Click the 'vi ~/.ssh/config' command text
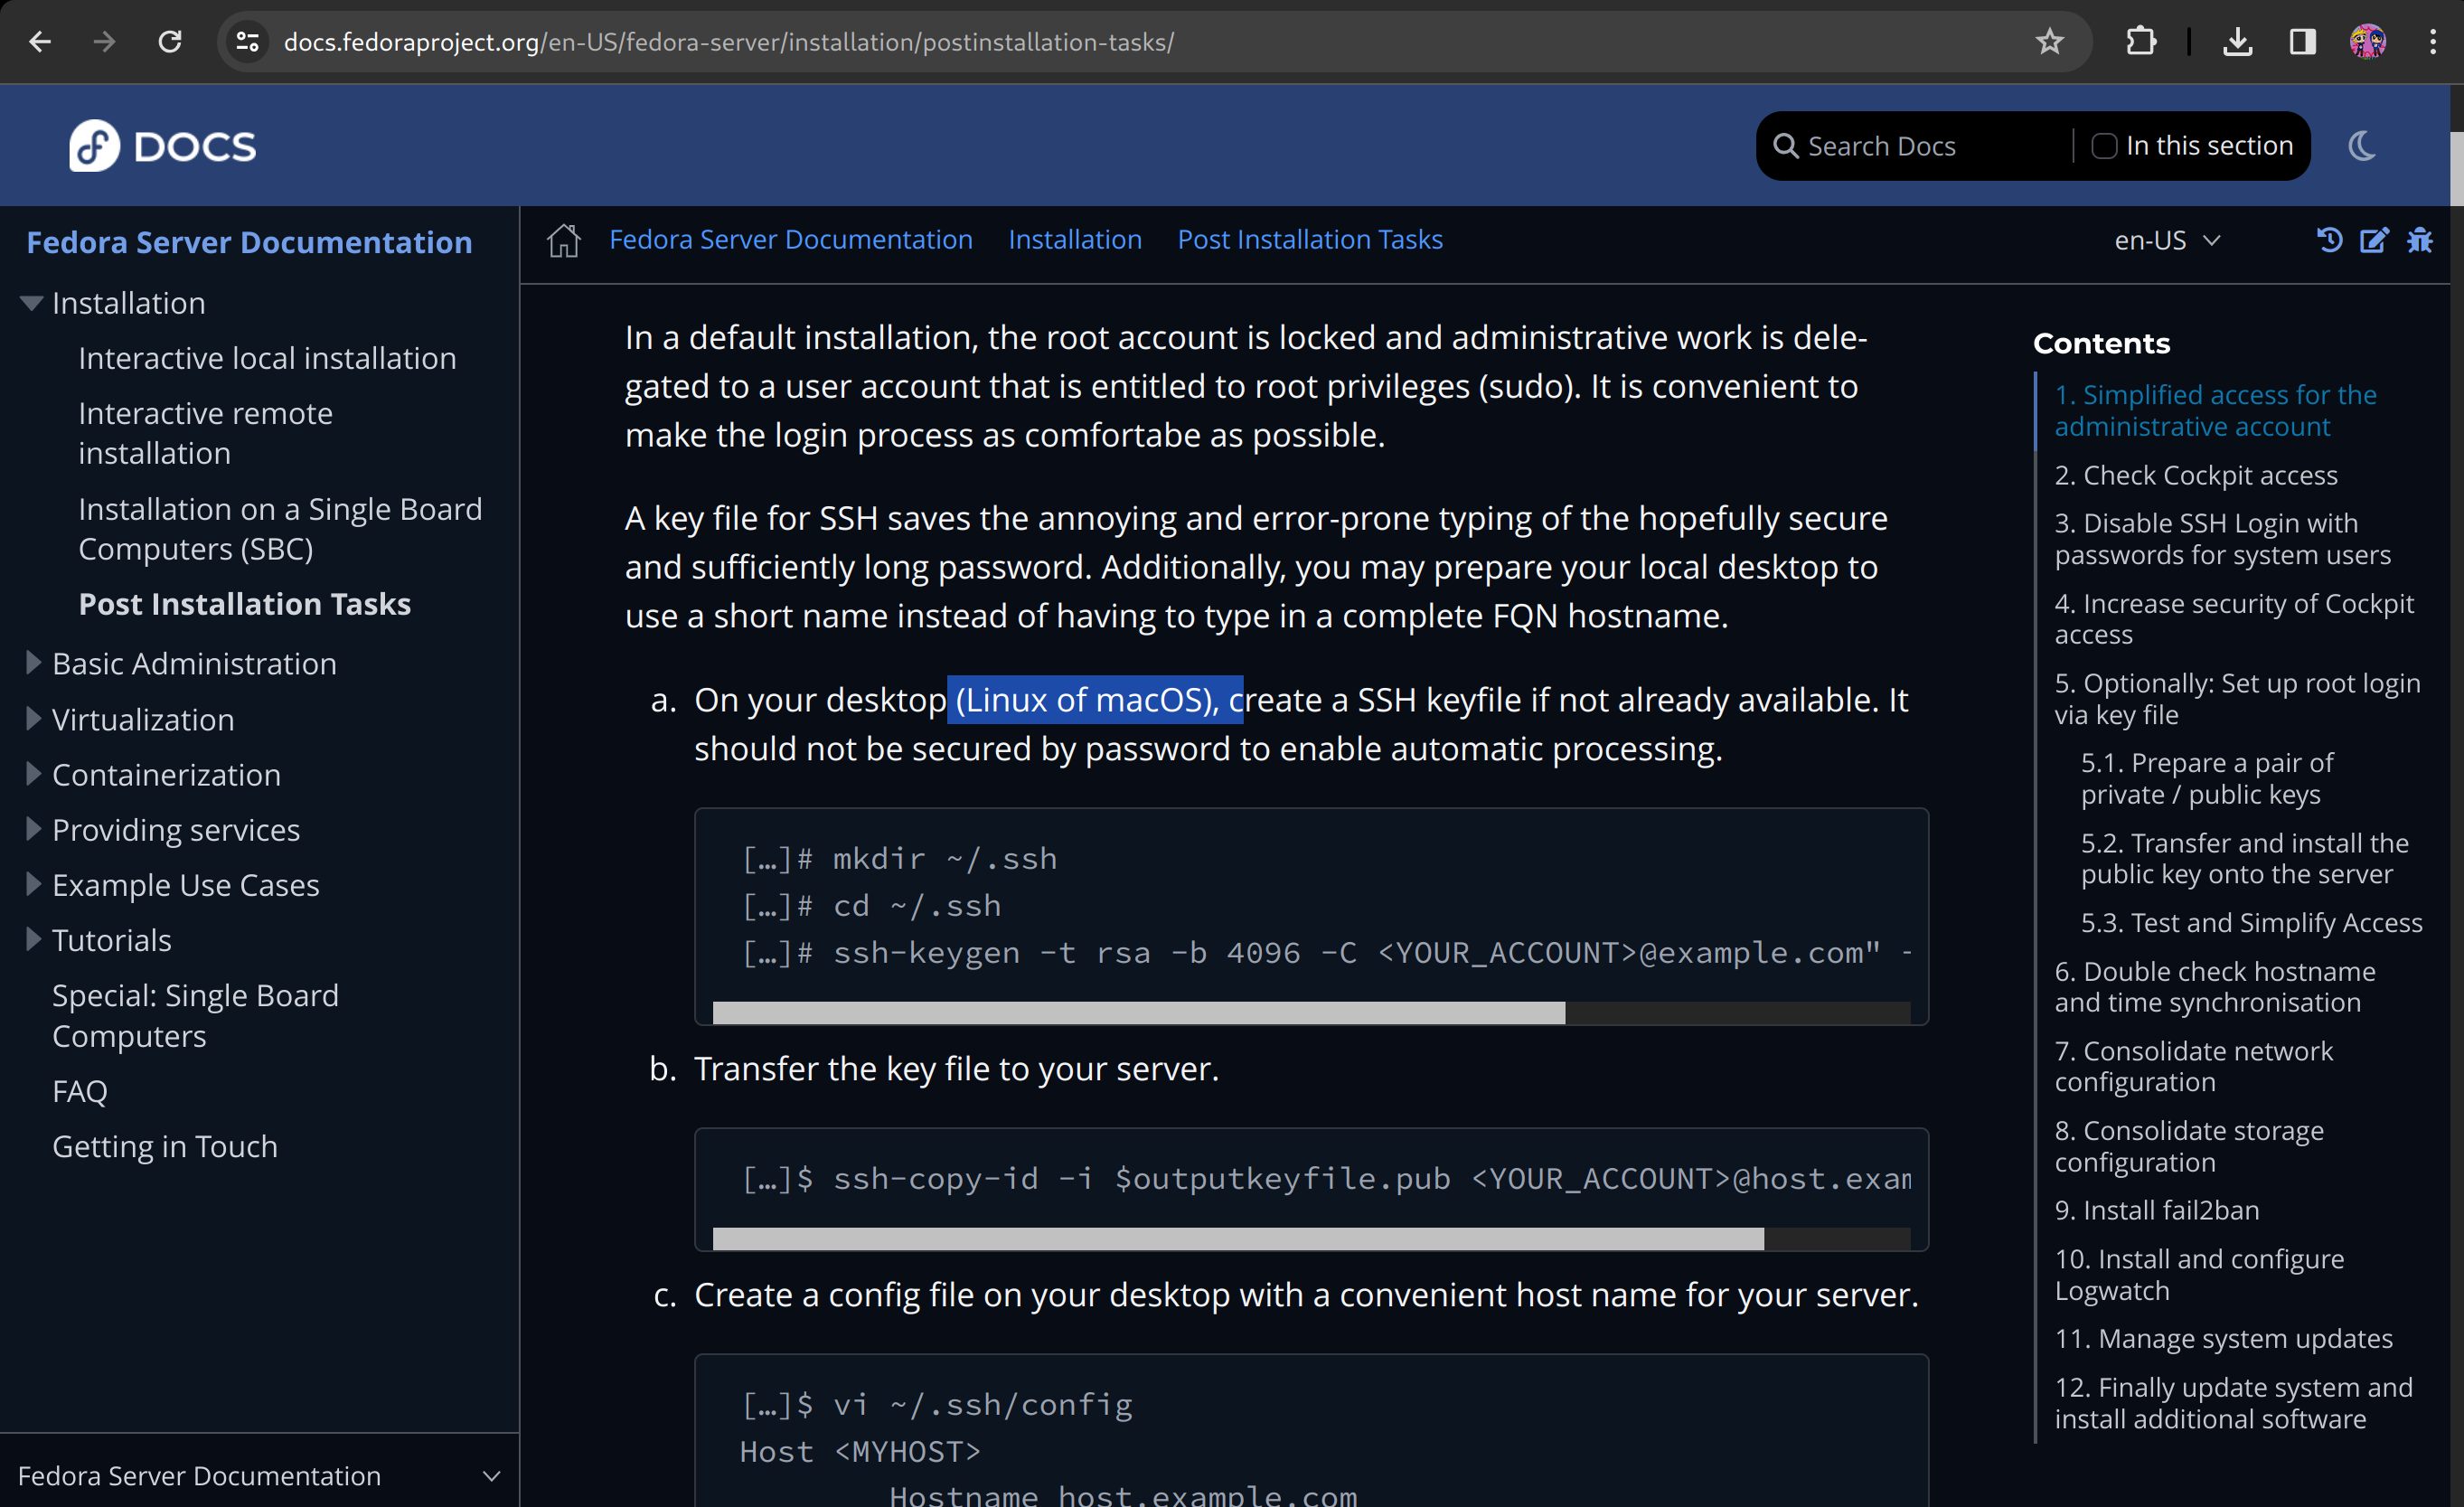The image size is (2464, 1507). (983, 1405)
